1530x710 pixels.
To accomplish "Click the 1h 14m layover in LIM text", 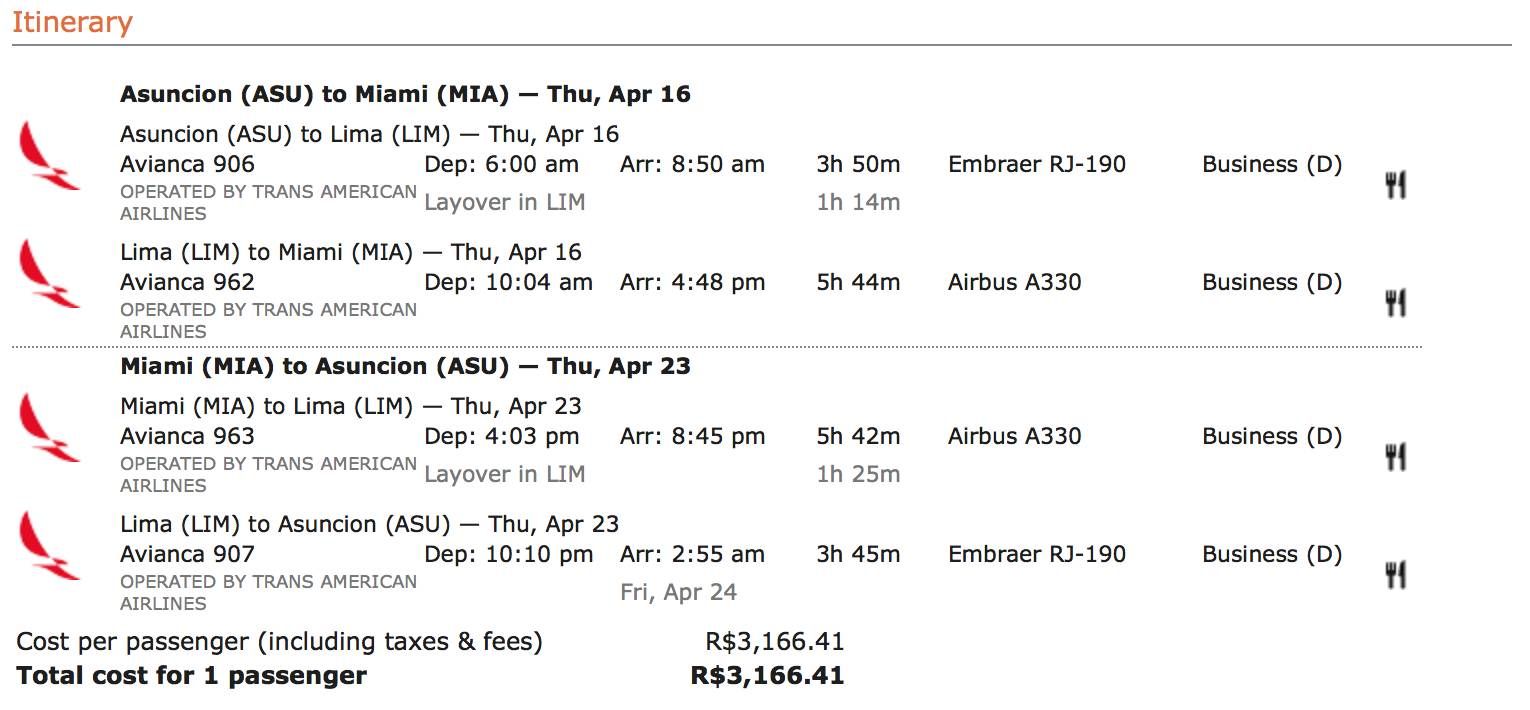I will tap(858, 202).
